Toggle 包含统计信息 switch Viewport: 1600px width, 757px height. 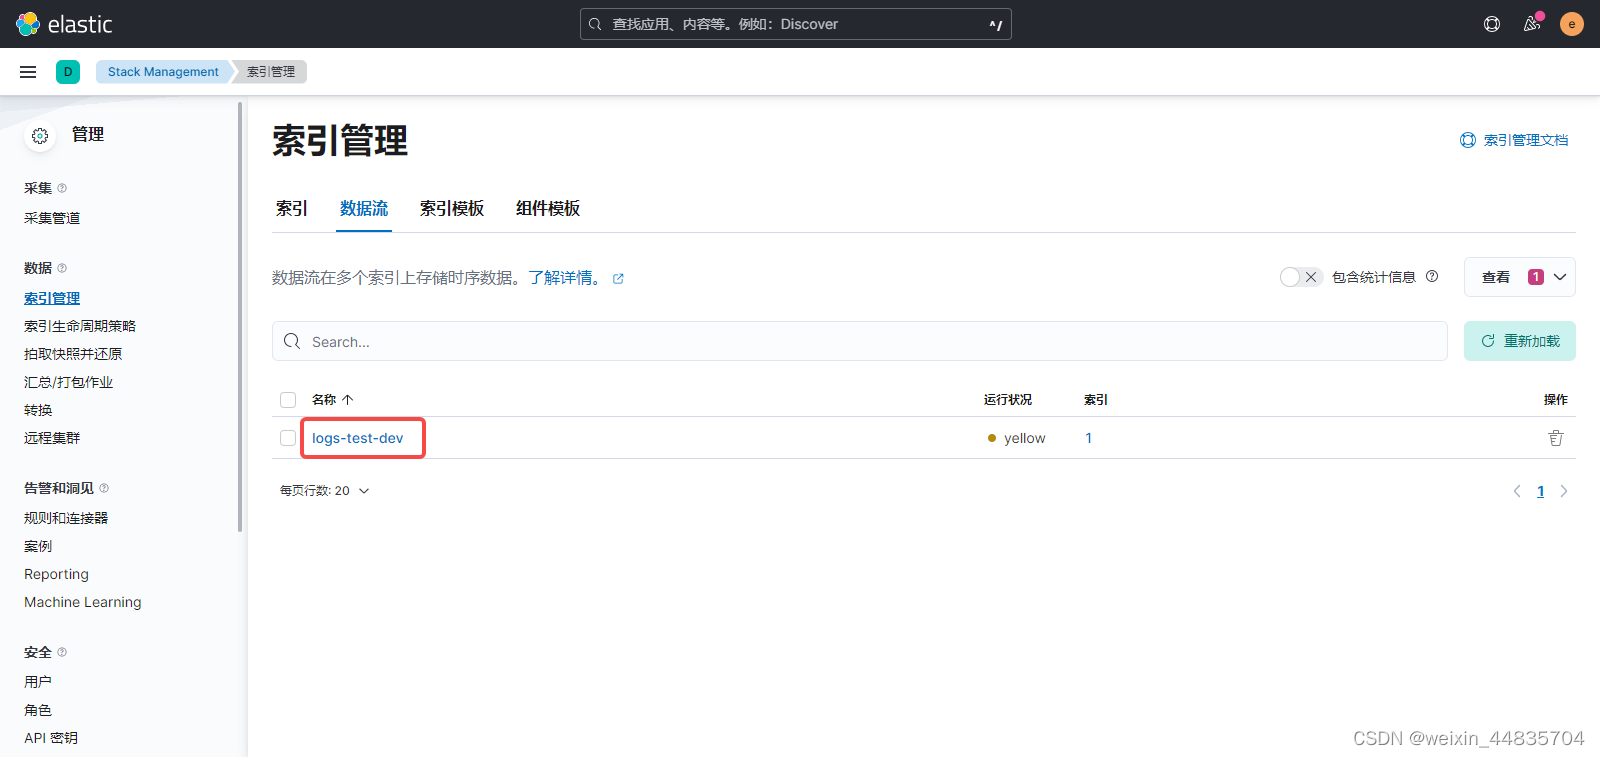pyautogui.click(x=1301, y=277)
